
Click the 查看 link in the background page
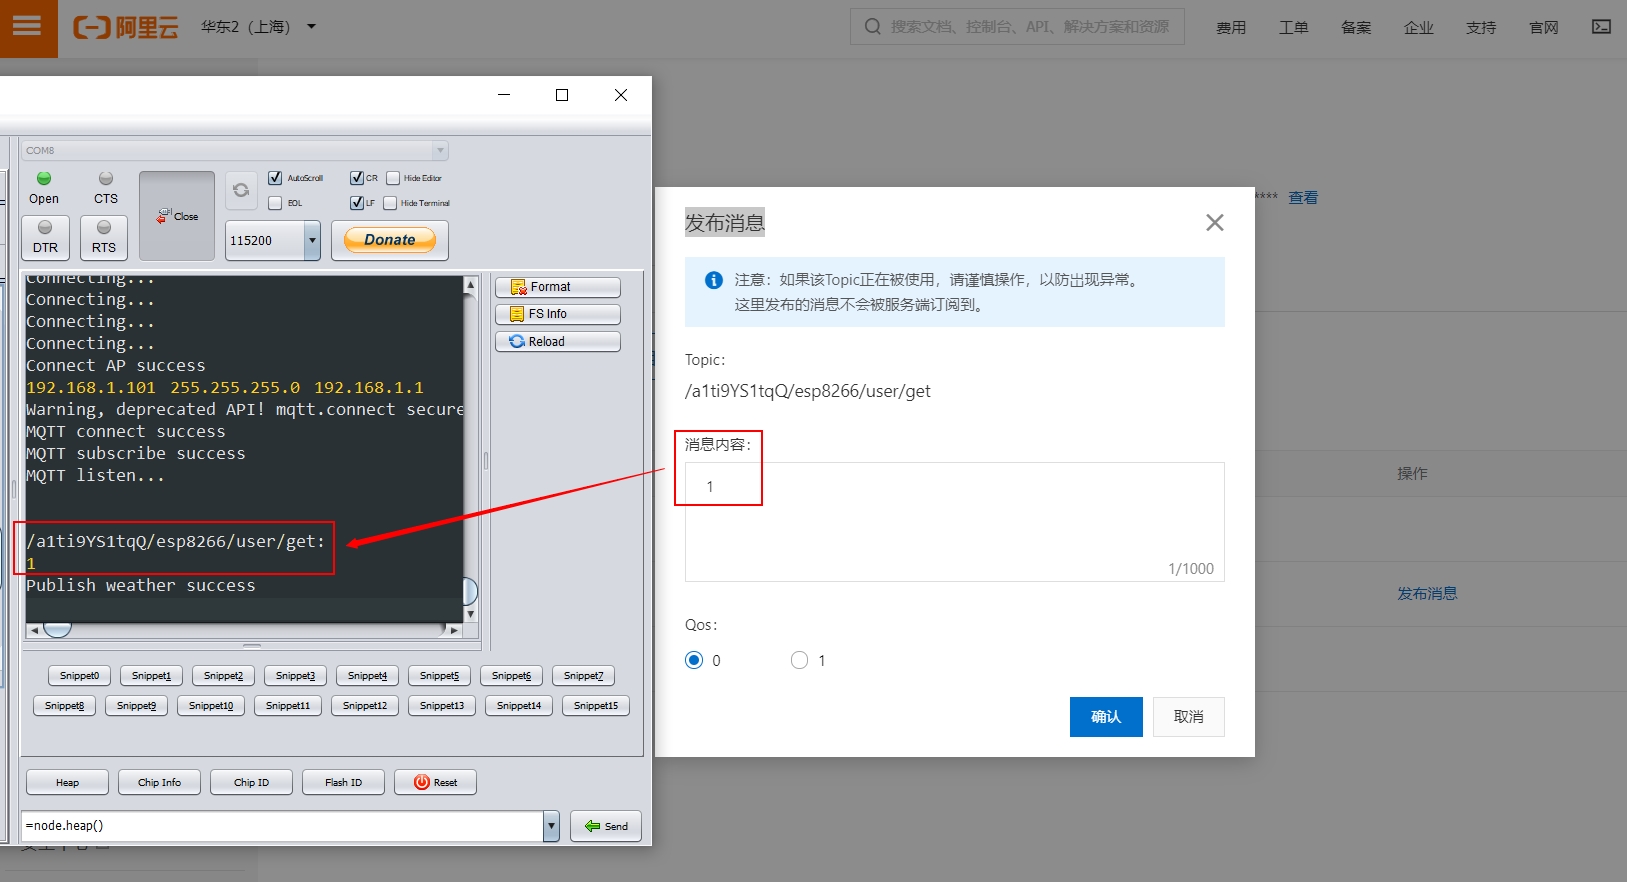(x=1303, y=198)
